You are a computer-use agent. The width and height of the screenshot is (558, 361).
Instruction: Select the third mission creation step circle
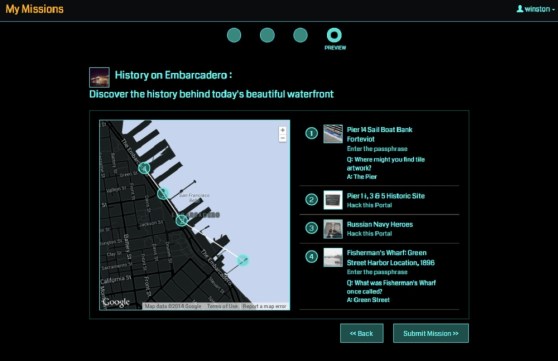pyautogui.click(x=300, y=35)
